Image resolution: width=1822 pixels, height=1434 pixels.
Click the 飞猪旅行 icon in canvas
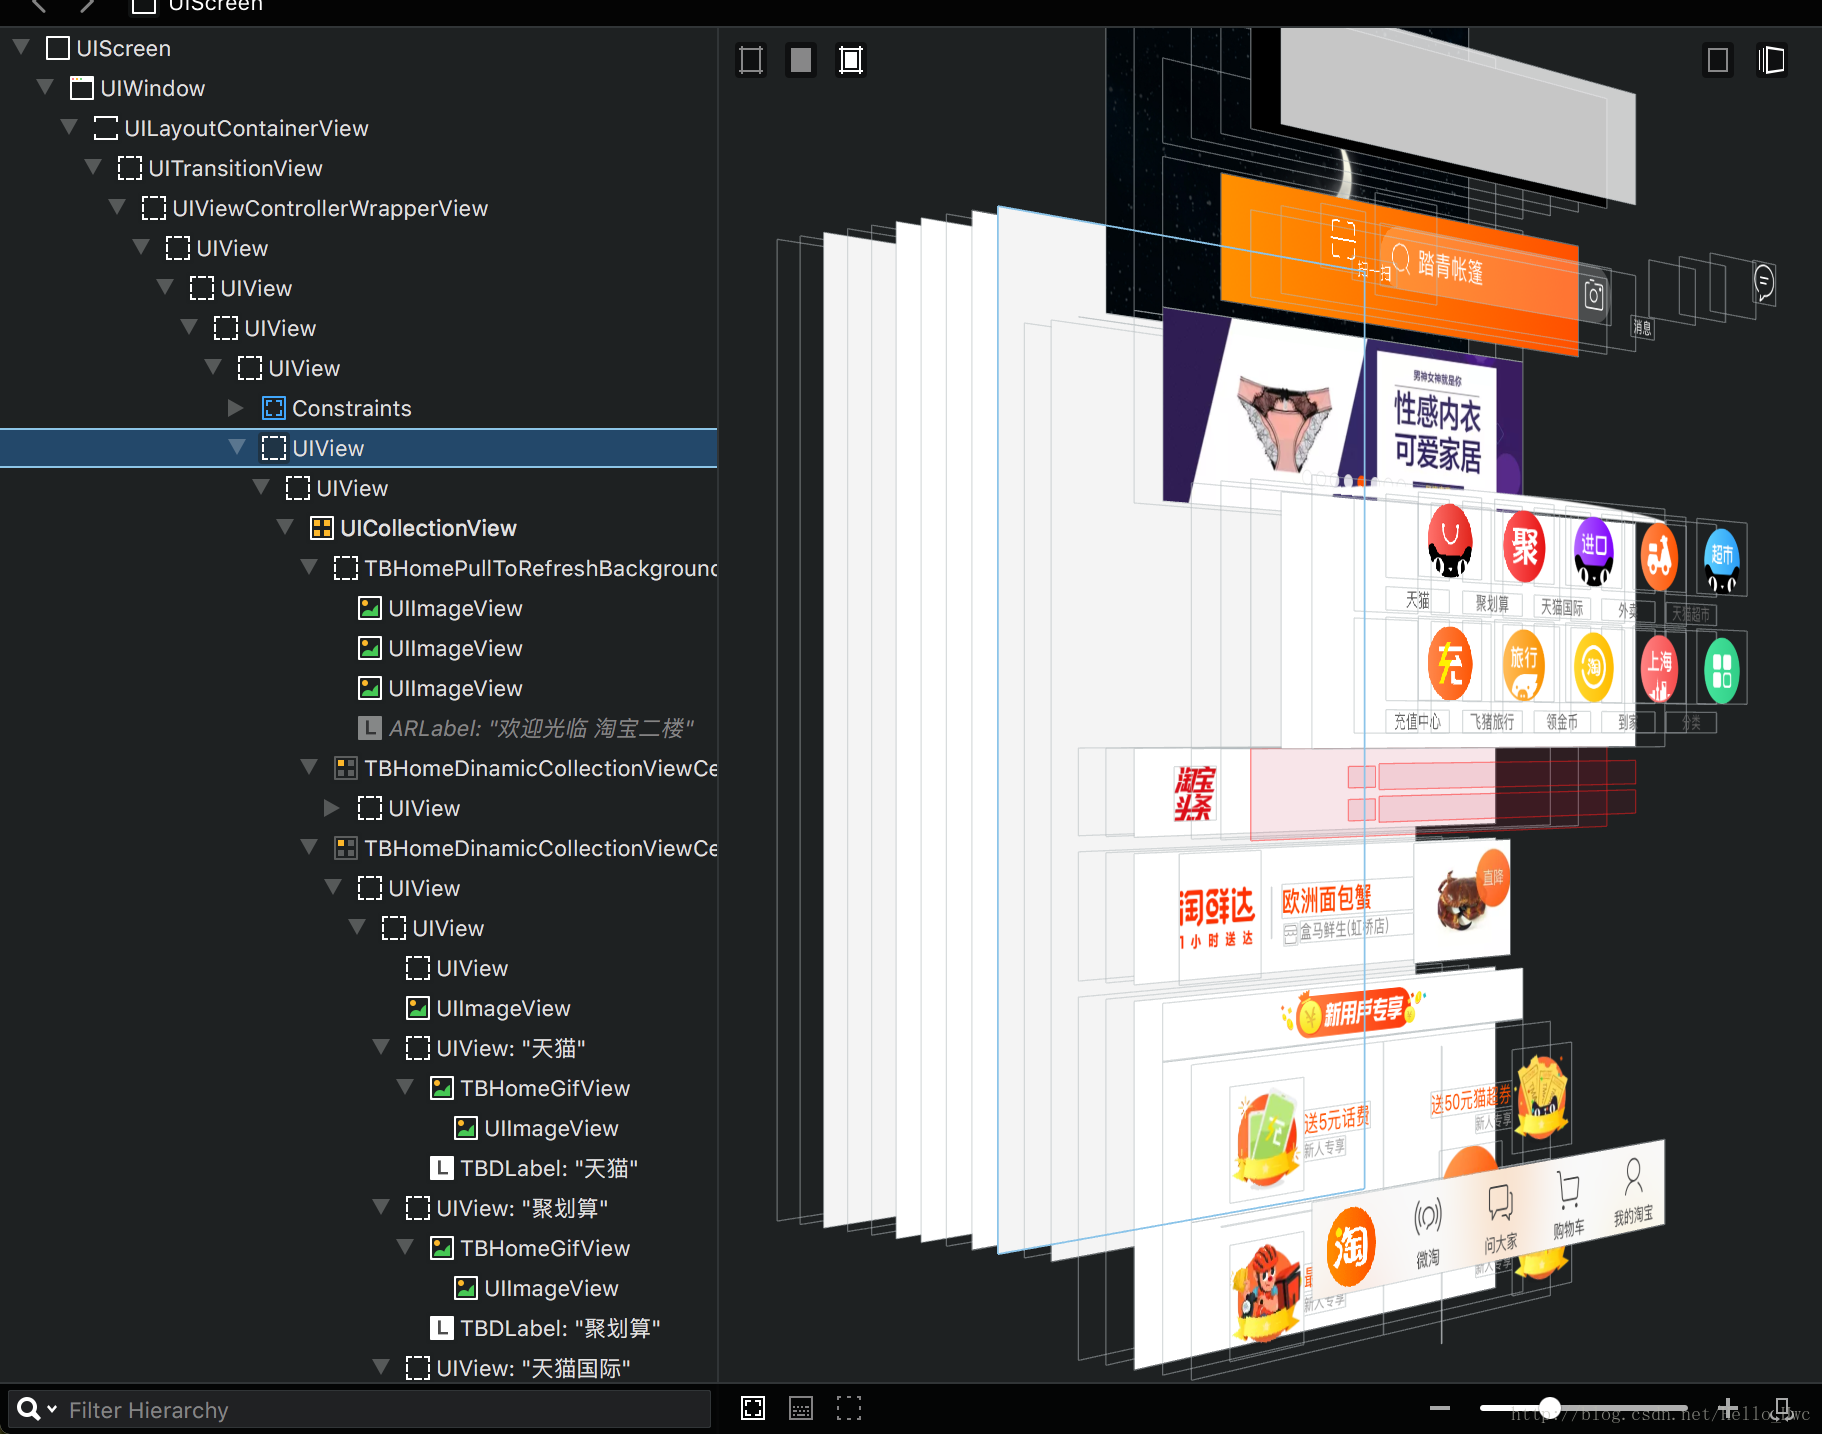(1524, 665)
